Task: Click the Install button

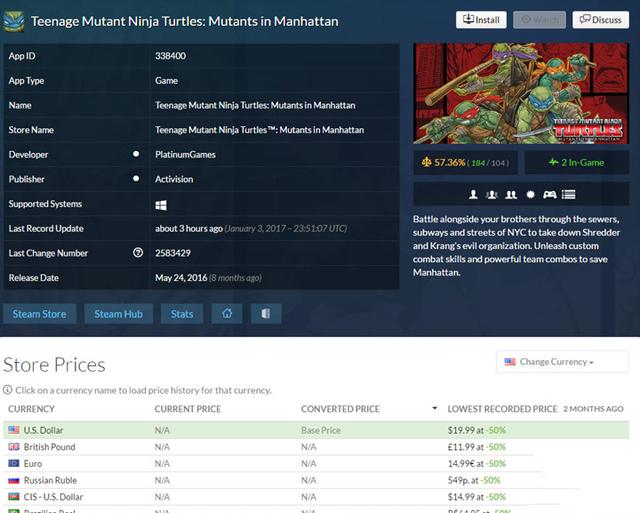Action: coord(481,20)
